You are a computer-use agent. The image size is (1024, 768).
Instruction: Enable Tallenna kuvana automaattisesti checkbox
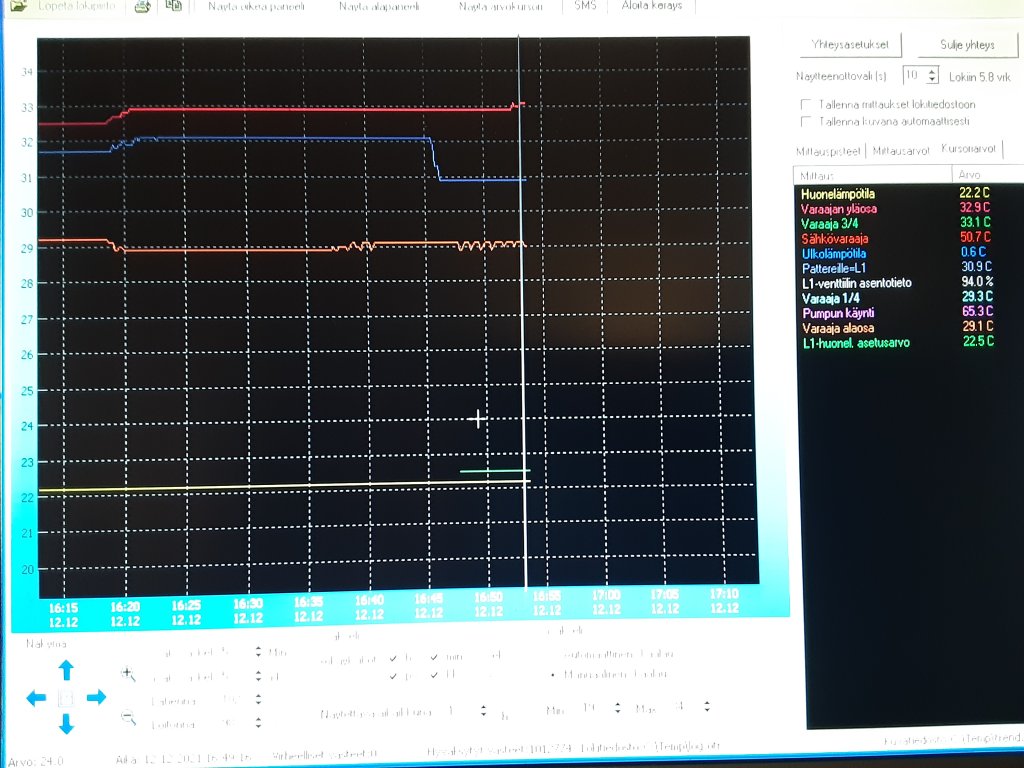[807, 121]
